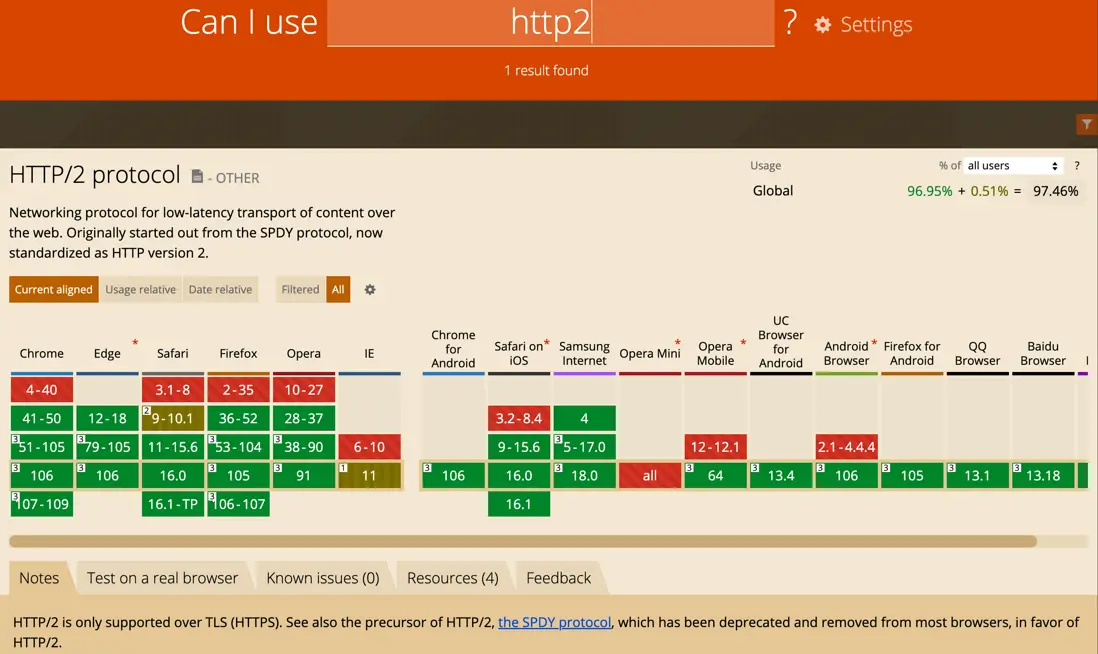
Task: Select Chrome 4-40 unsupported cell
Action: coord(42,390)
